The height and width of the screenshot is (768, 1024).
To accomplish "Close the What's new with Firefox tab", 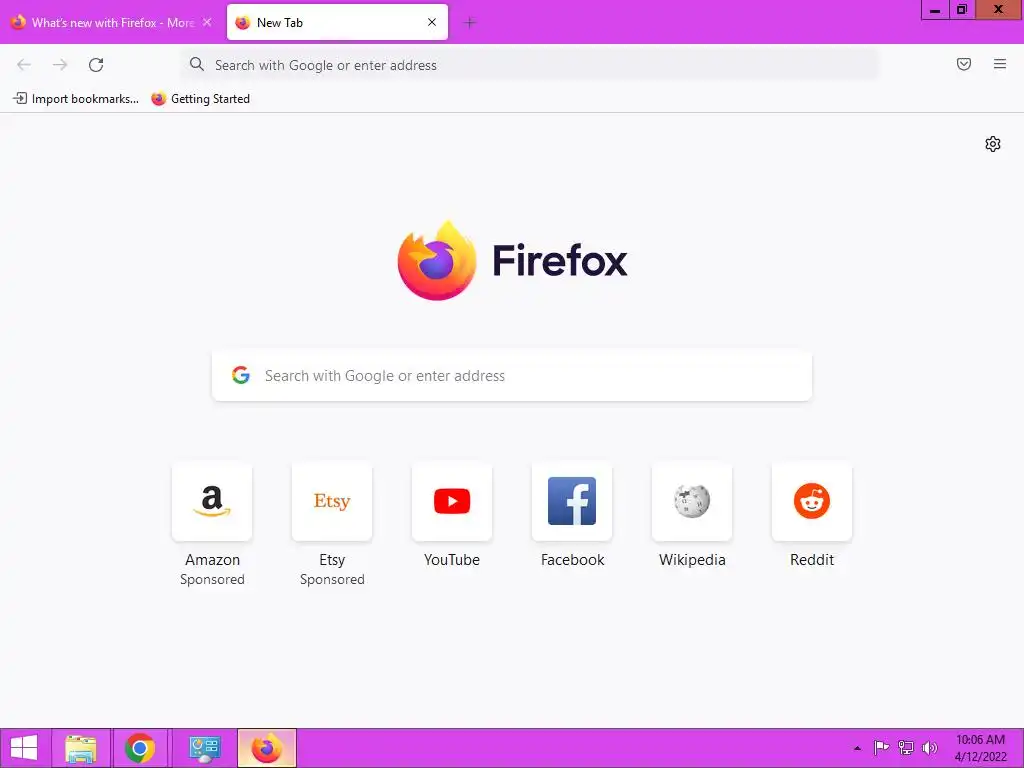I will click(207, 22).
